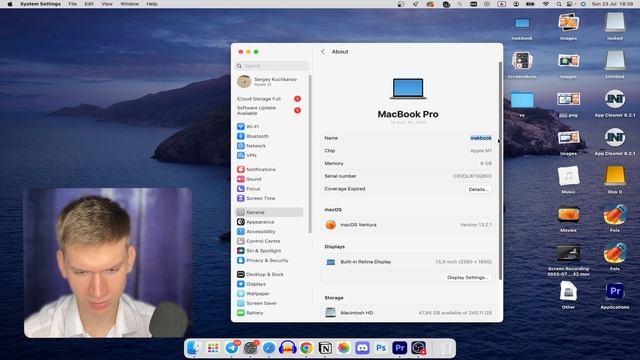Screen dimensions: 640x360
Task: Open Notifications settings pane
Action: [256, 169]
